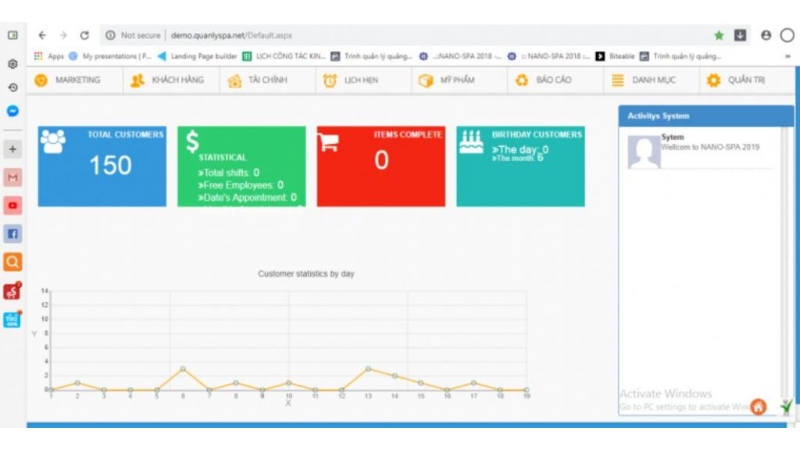Viewport: 800px width, 450px height.
Task: Open the TÀI CHÍNH menu
Action: (258, 80)
